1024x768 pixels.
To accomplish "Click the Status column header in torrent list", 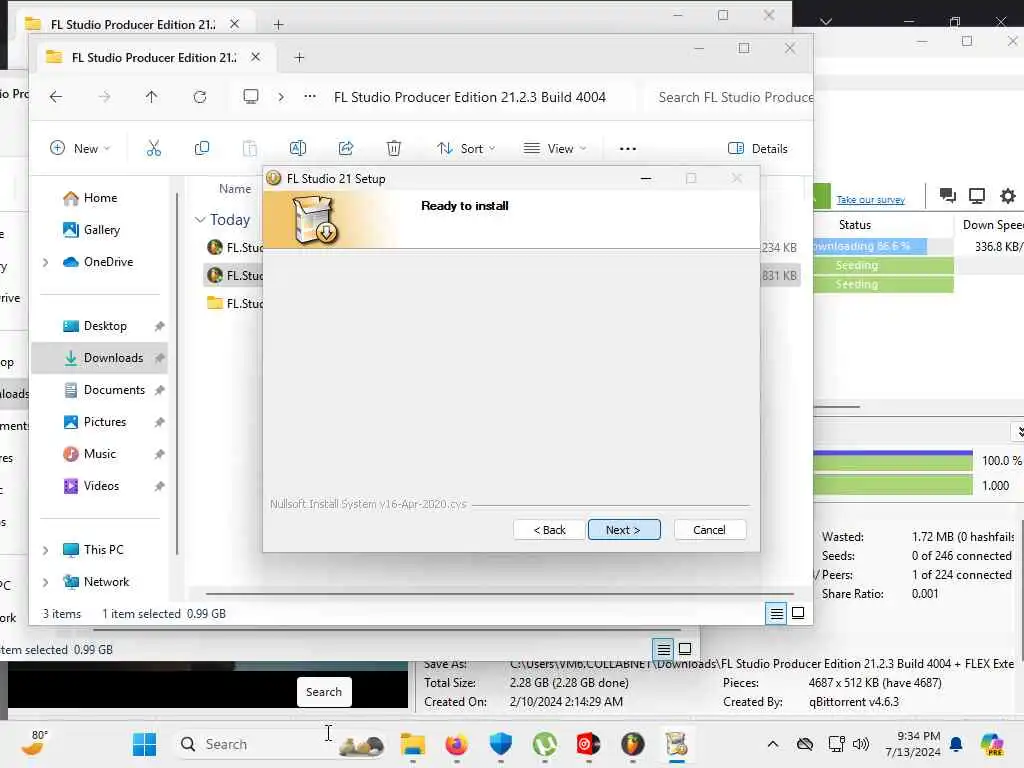I will [x=855, y=225].
